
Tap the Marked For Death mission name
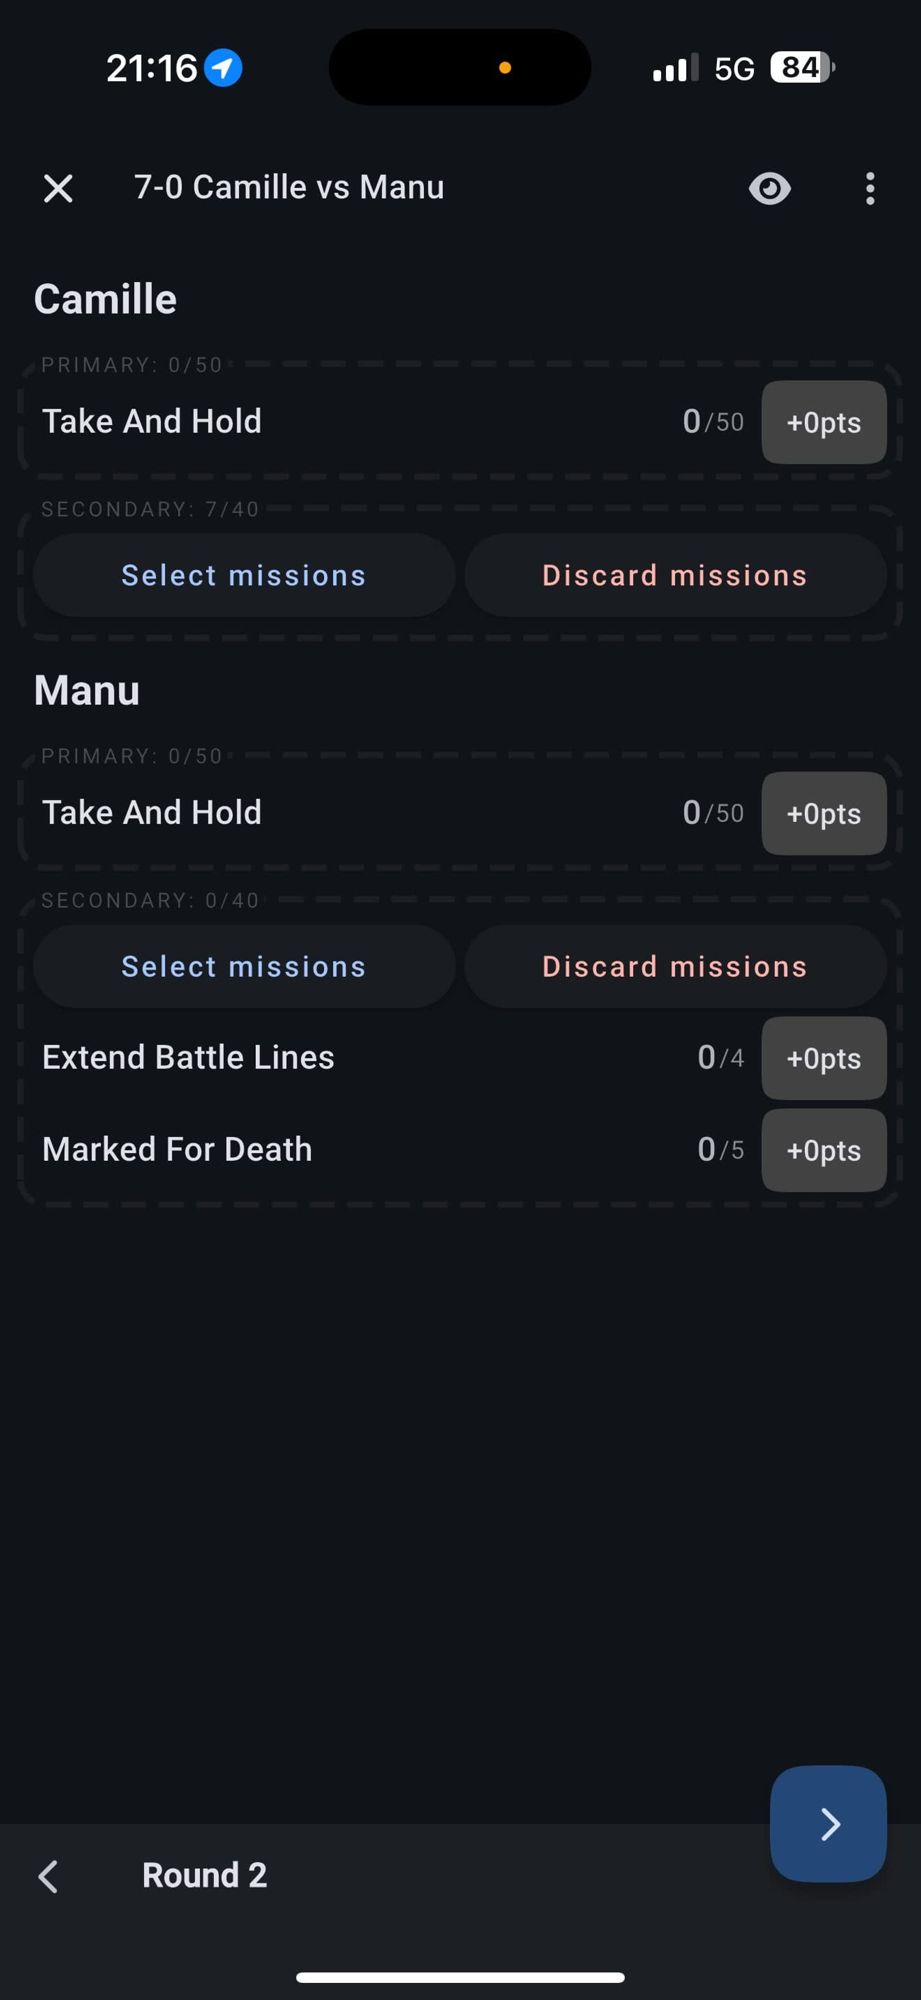[x=177, y=1149]
